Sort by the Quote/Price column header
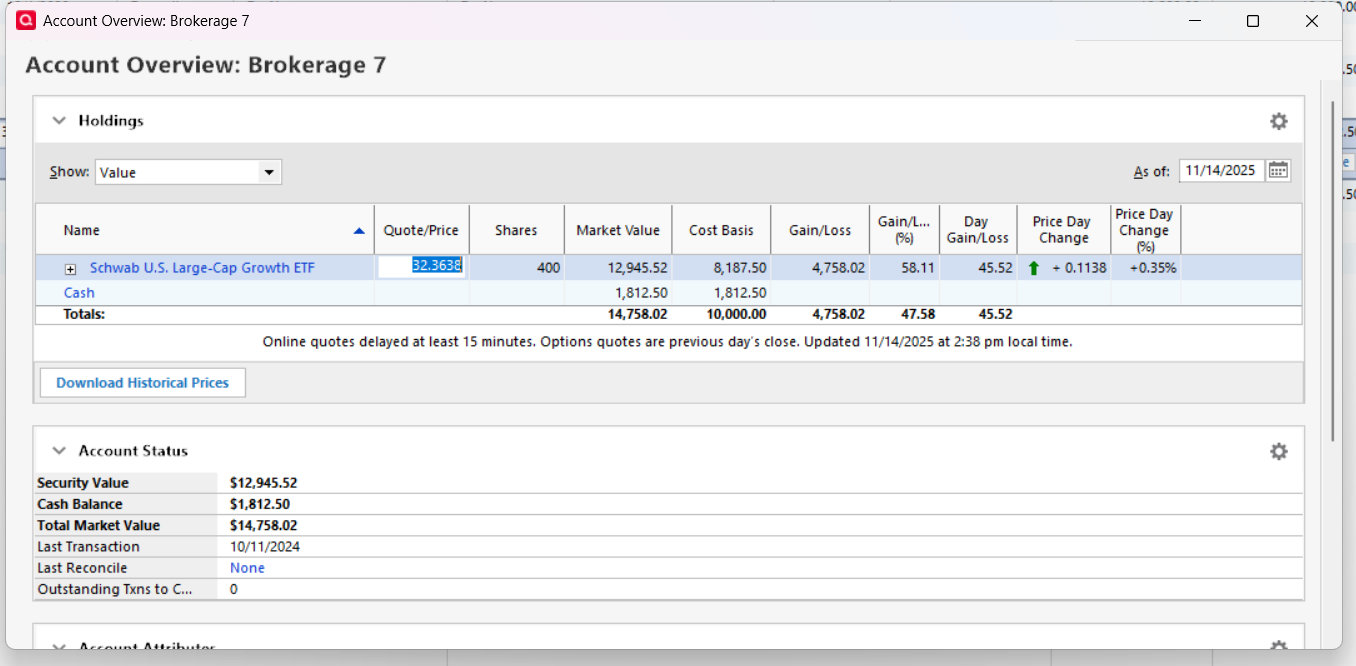Viewport: 1356px width, 666px height. pyautogui.click(x=421, y=231)
